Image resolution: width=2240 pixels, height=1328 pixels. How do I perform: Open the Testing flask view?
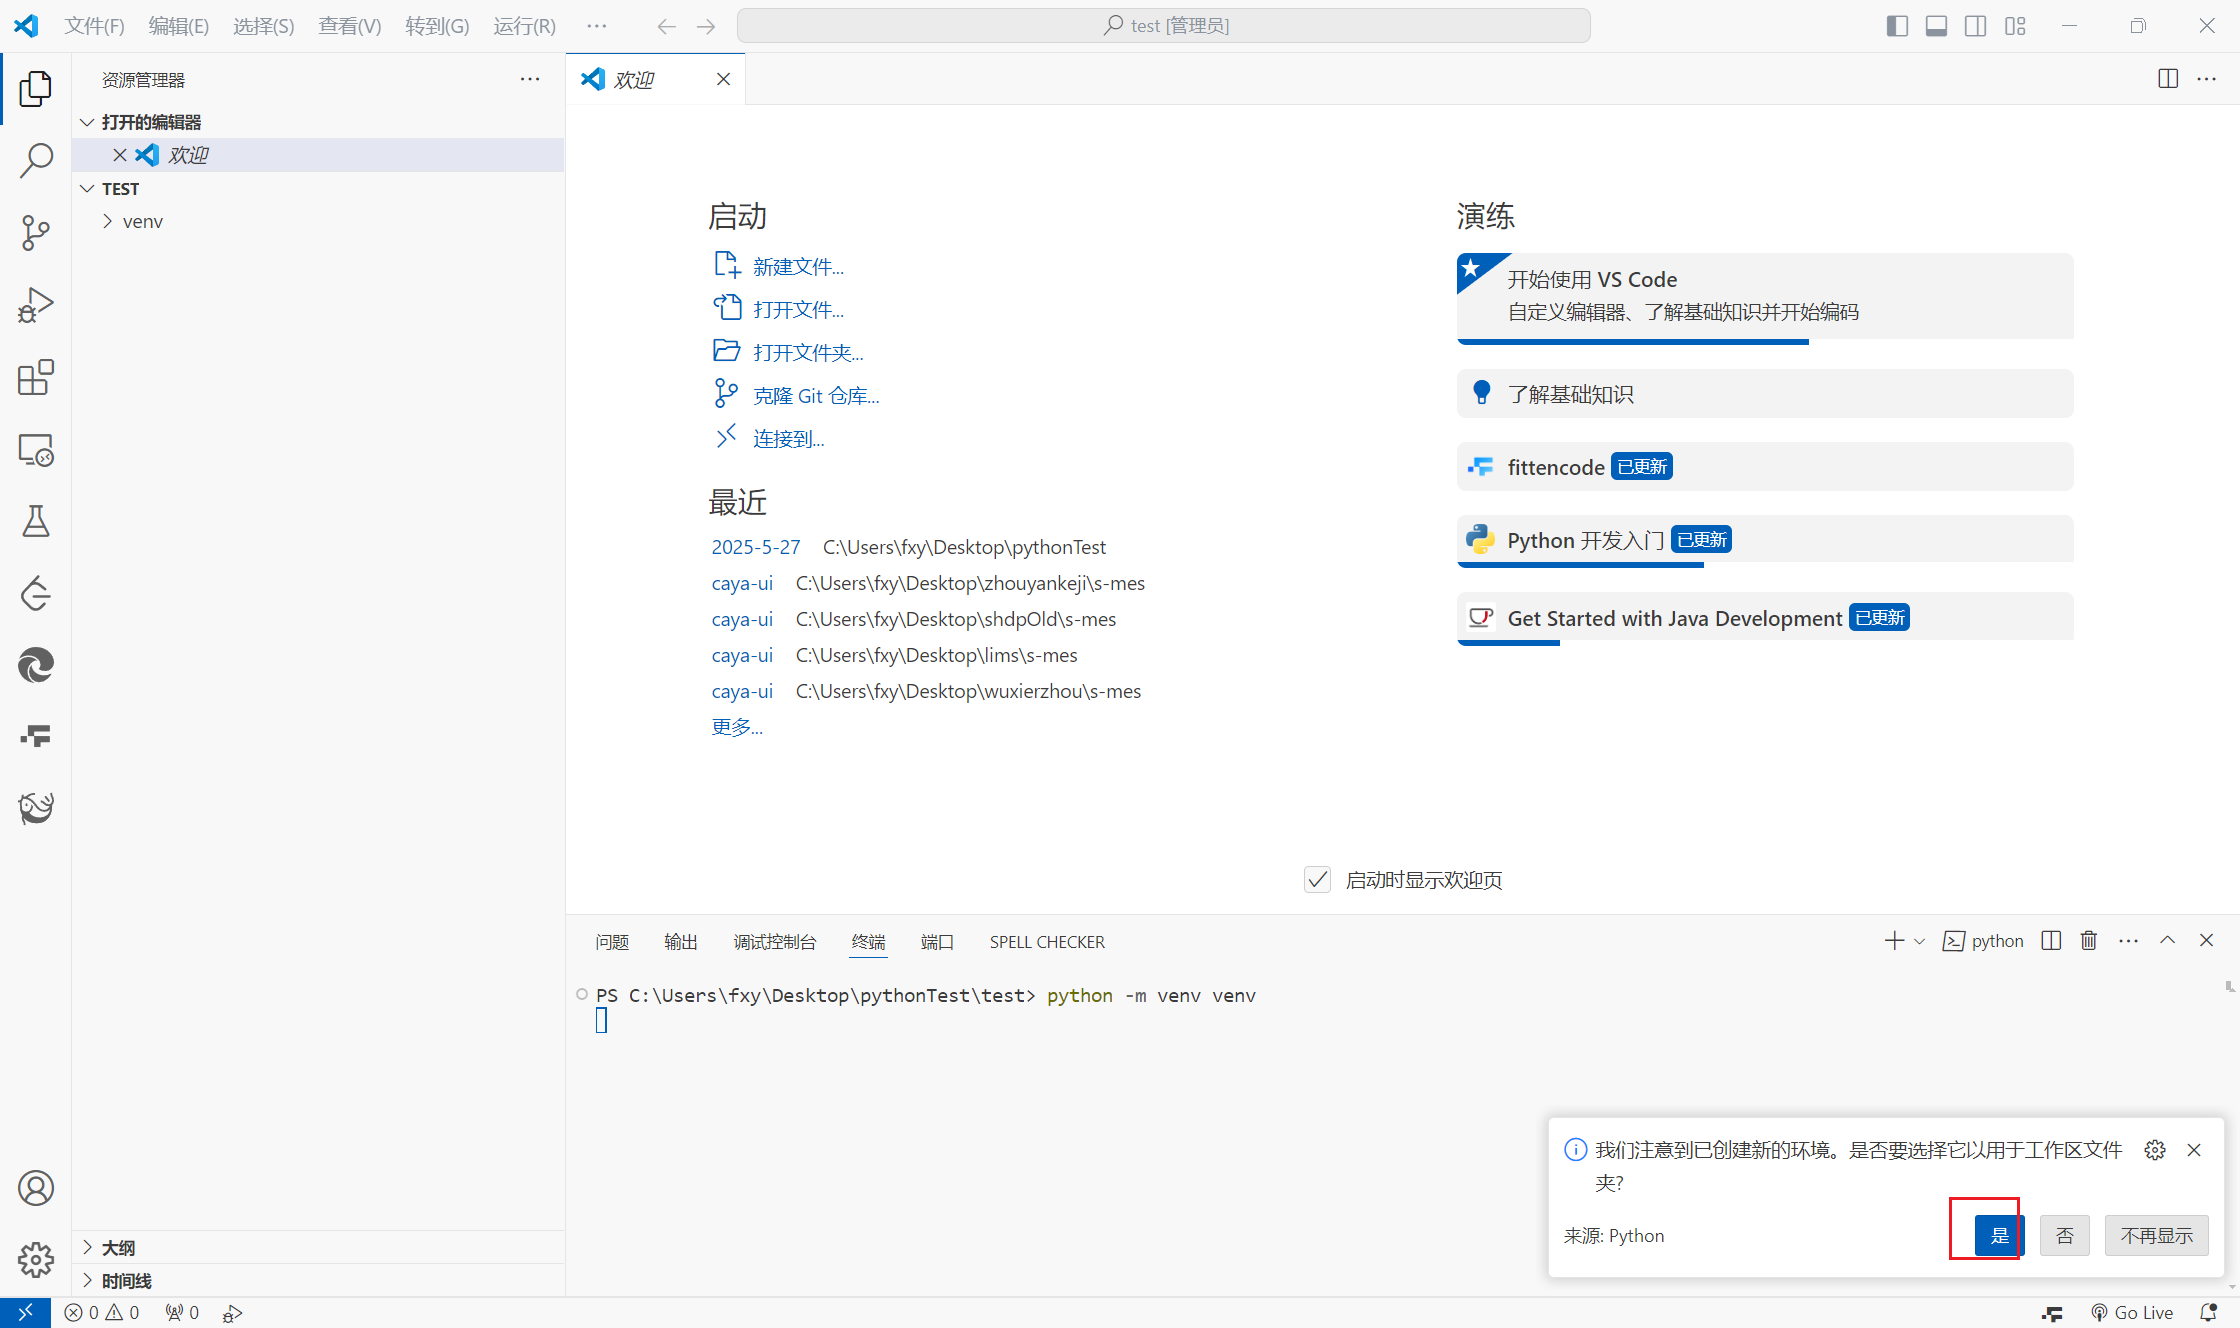click(36, 521)
